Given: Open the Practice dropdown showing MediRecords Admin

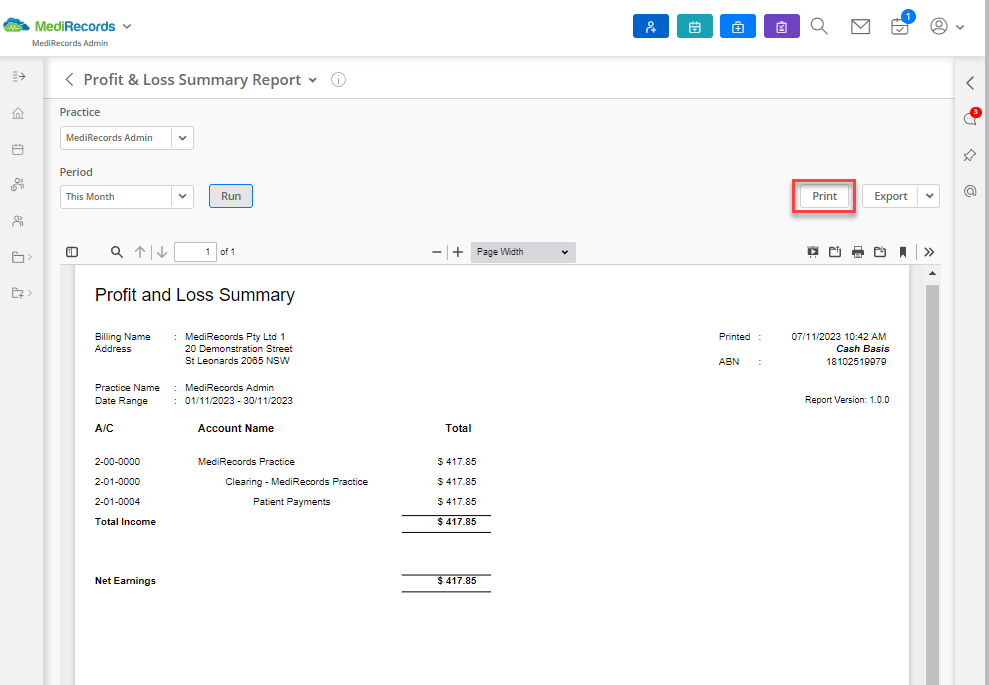Looking at the screenshot, I should pos(127,138).
